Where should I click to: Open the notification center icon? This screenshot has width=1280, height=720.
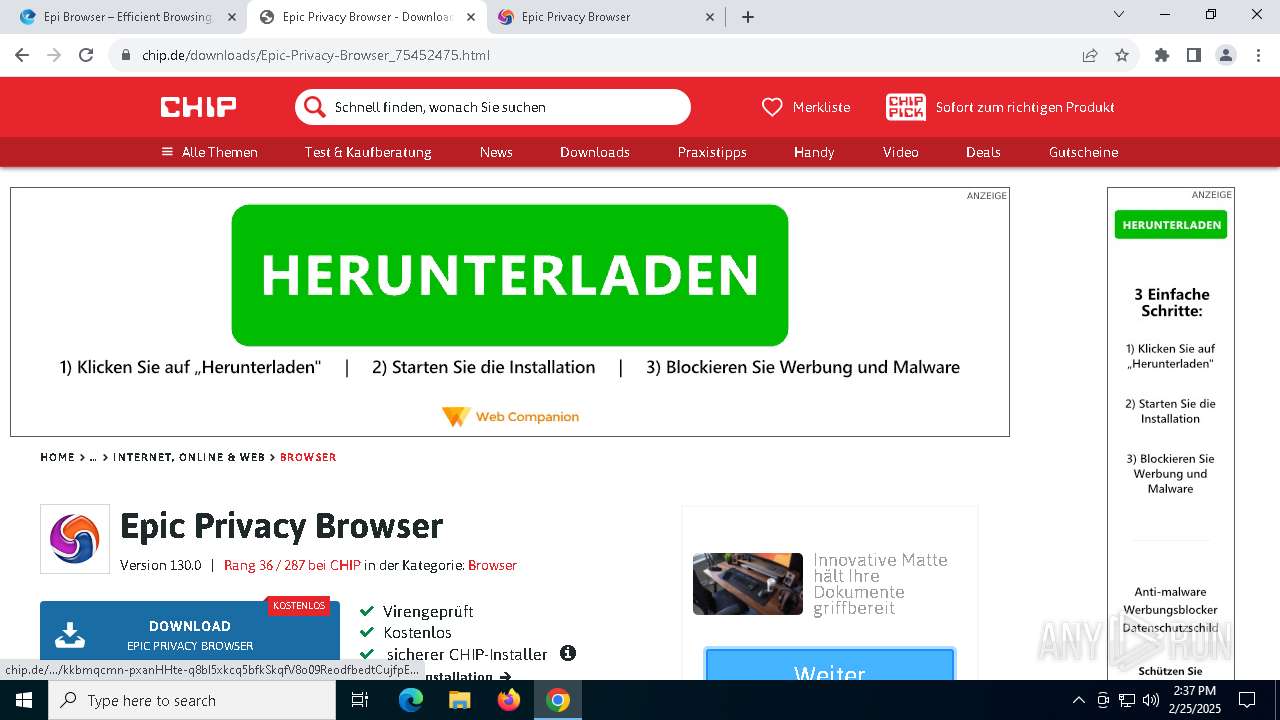click(x=1247, y=700)
